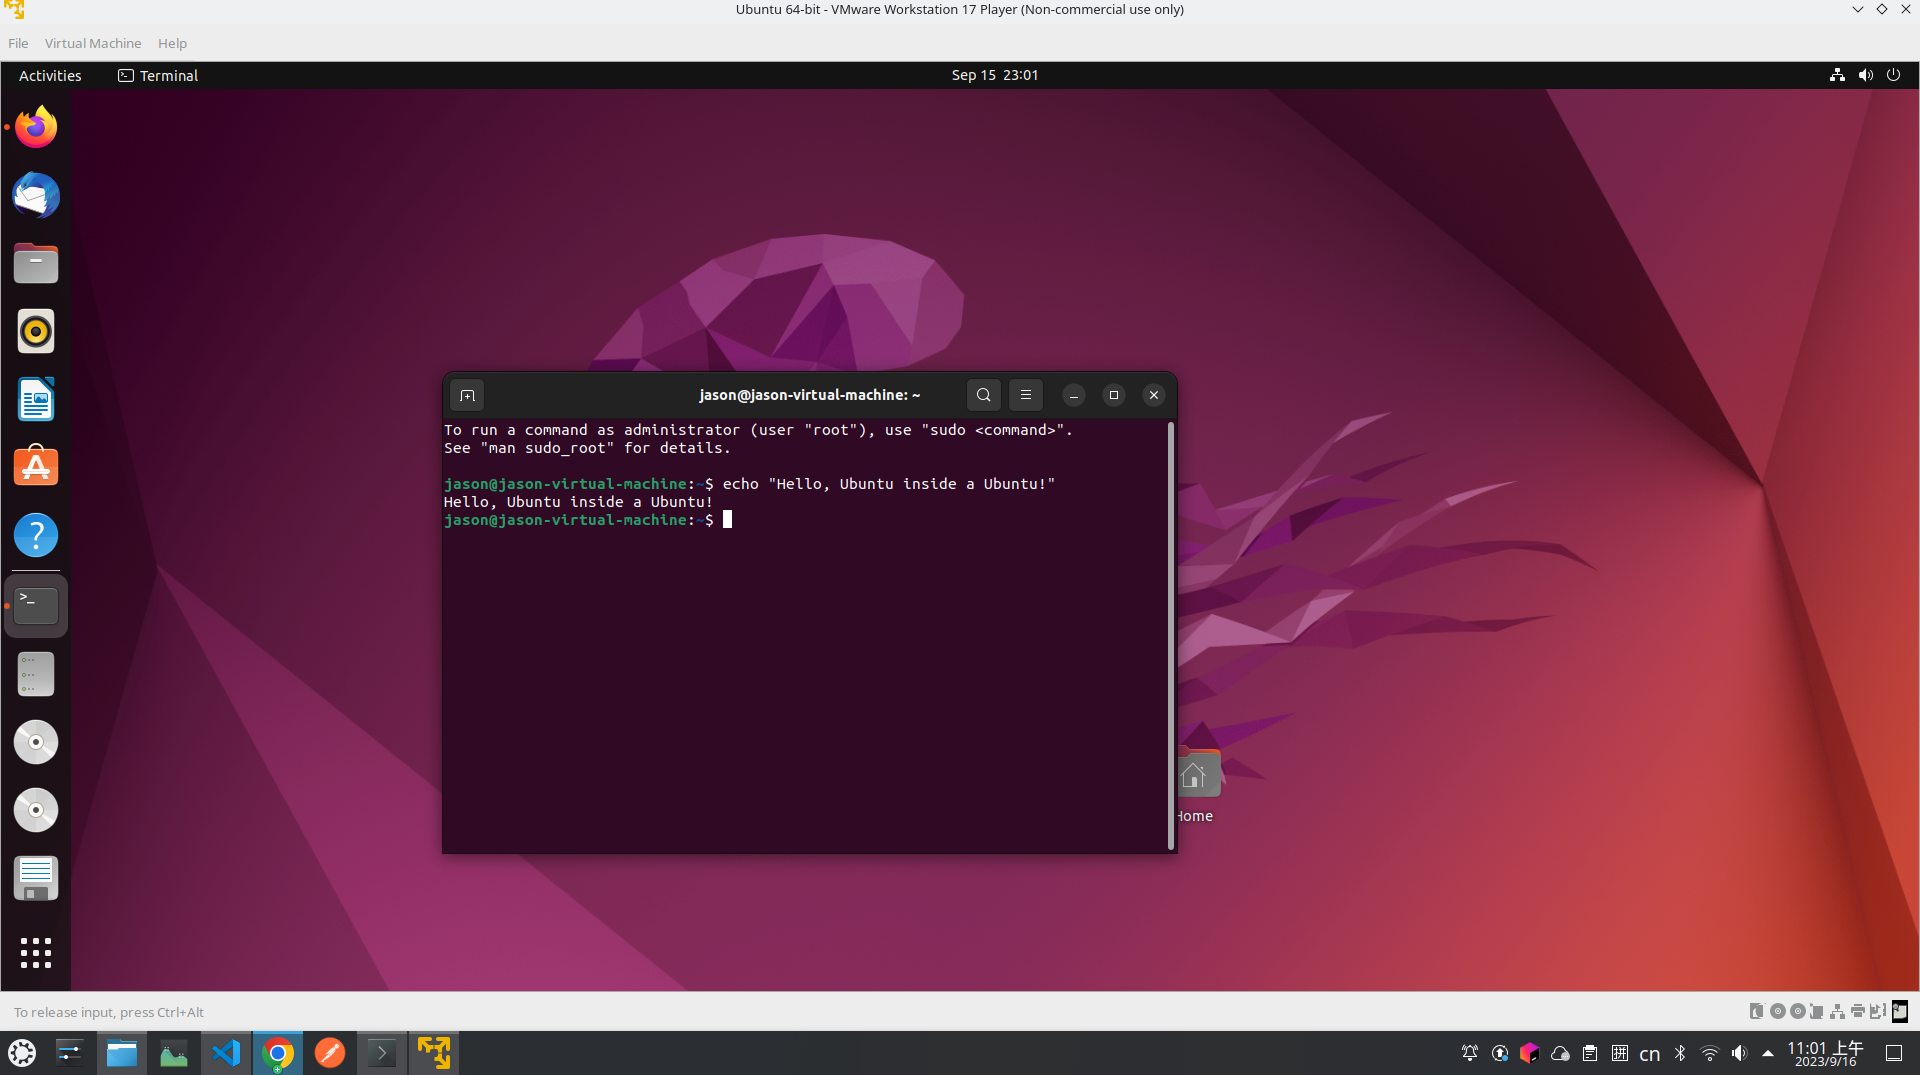
Task: Launch Rhythmbox music player from dock
Action: click(36, 331)
